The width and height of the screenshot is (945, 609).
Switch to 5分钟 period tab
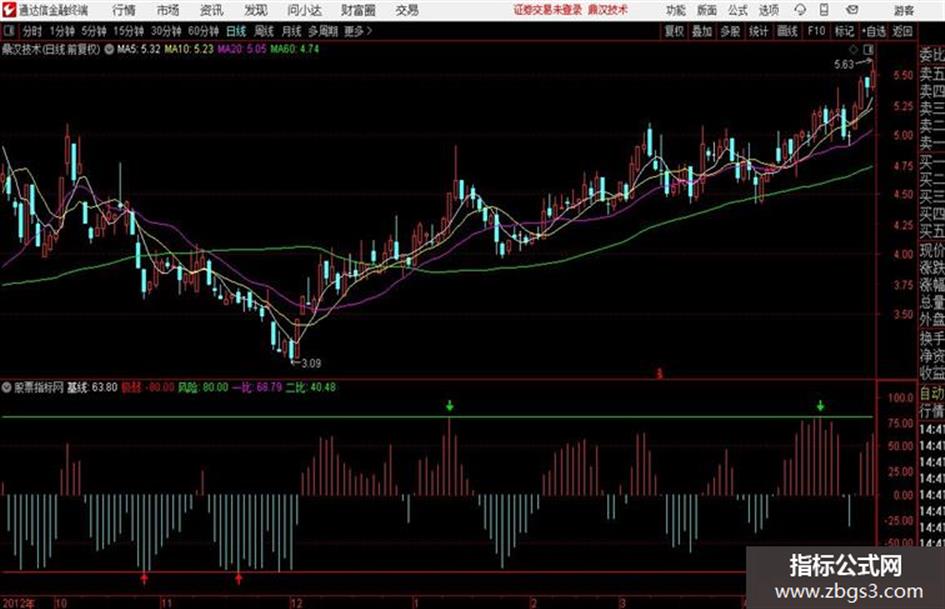[x=94, y=31]
